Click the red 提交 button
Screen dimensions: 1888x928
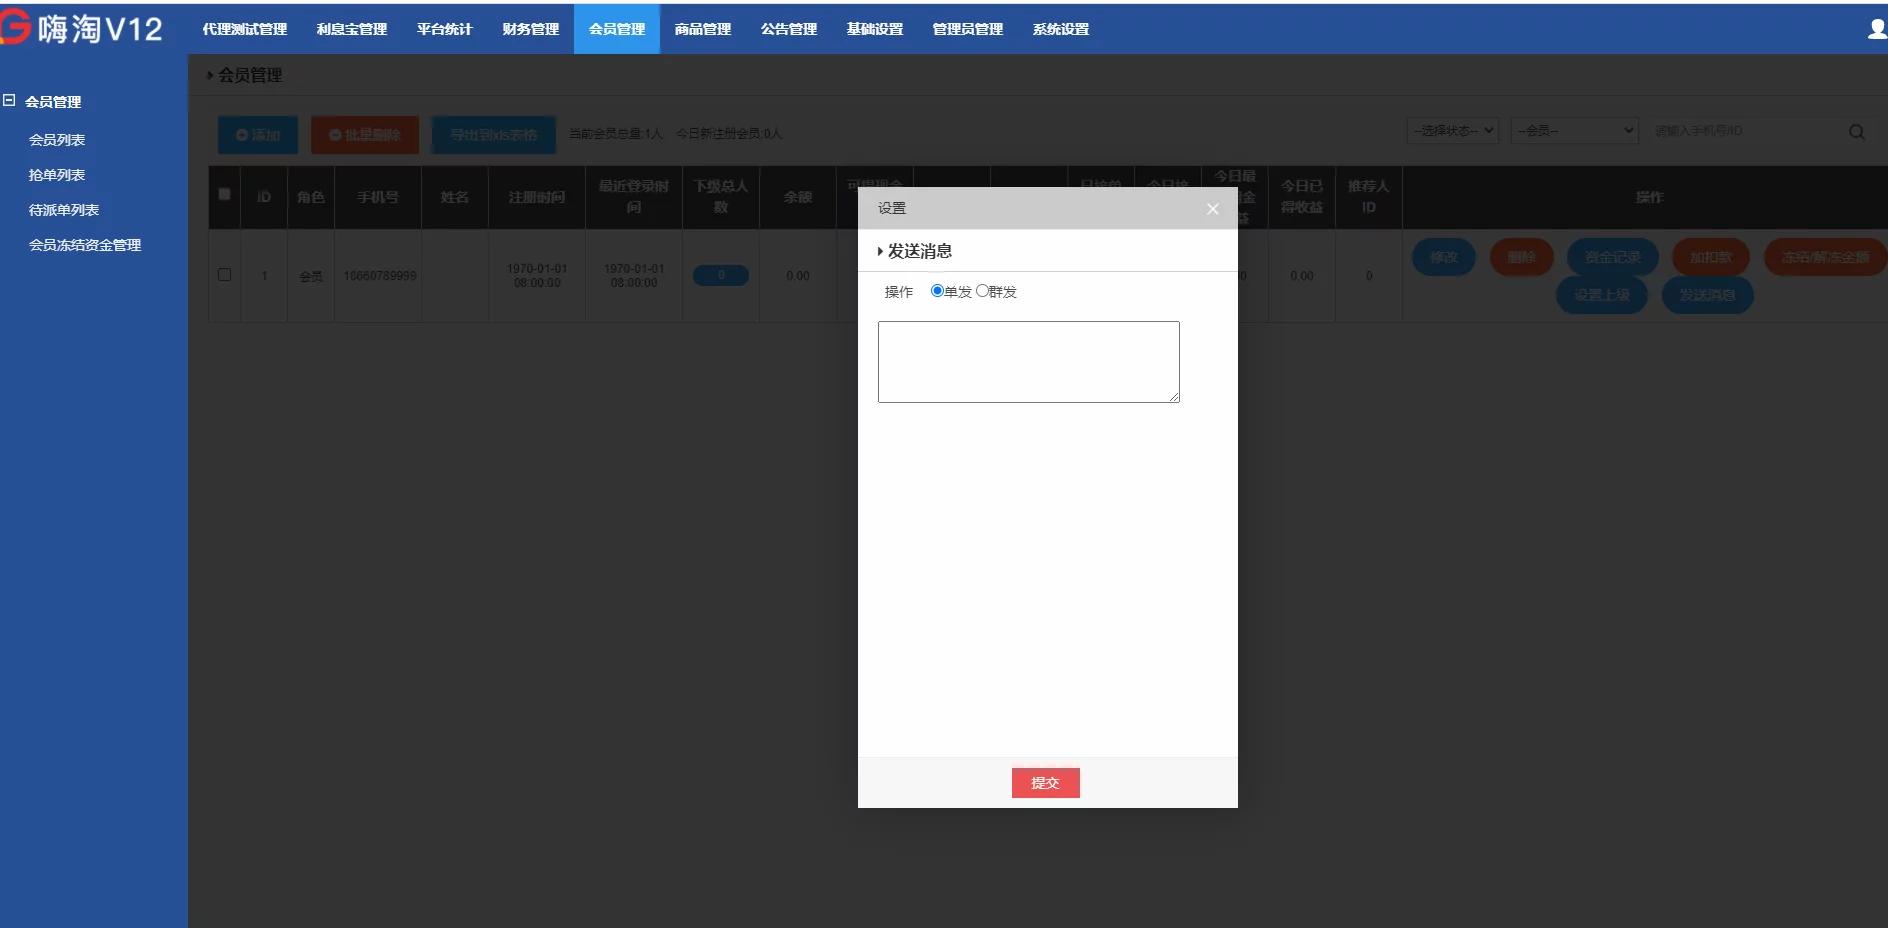1045,783
